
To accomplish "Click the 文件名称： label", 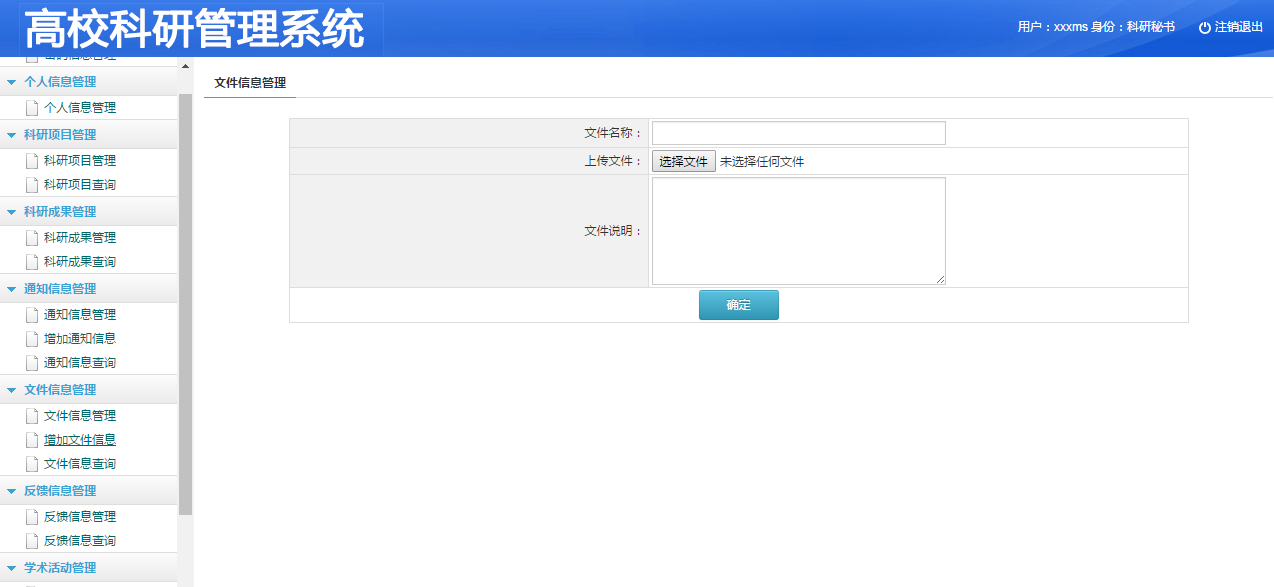I will [x=614, y=133].
